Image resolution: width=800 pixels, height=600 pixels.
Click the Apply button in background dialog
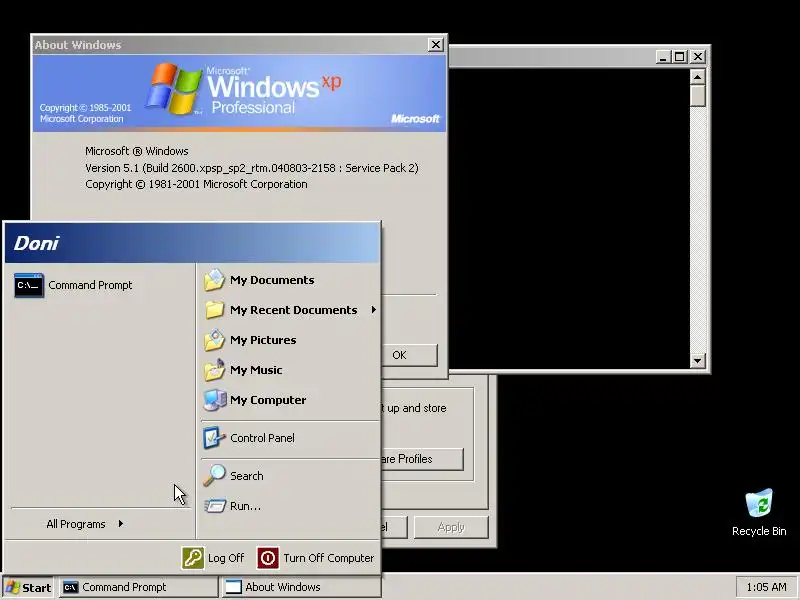pos(451,527)
